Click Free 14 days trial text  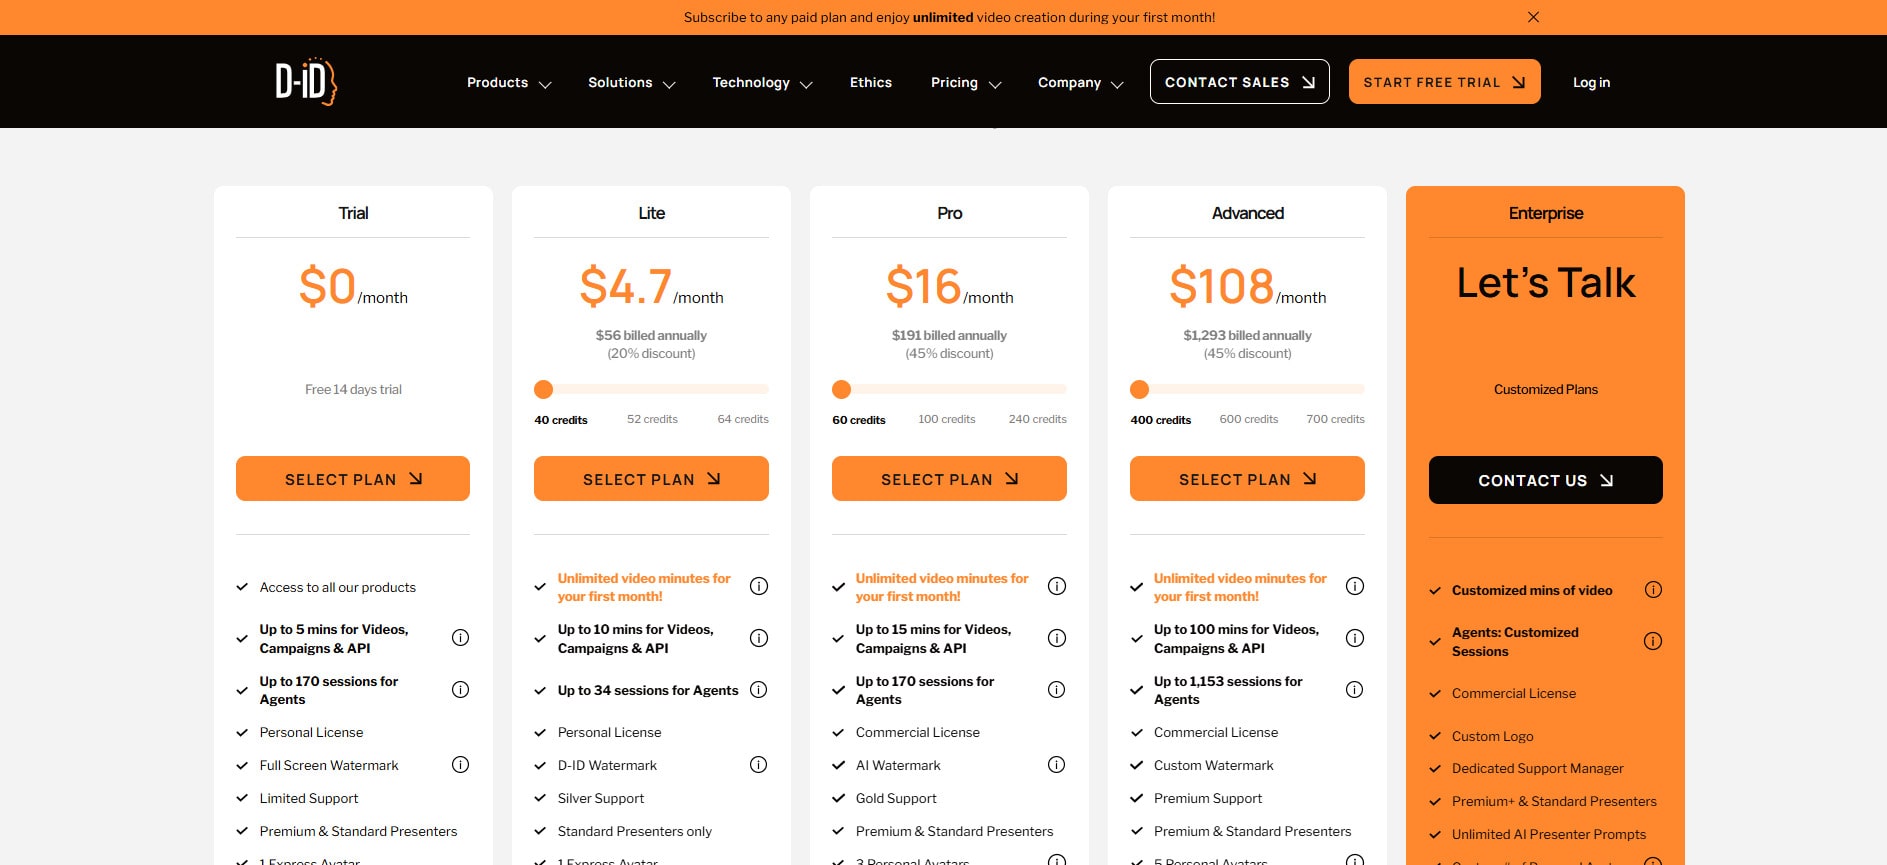click(353, 389)
